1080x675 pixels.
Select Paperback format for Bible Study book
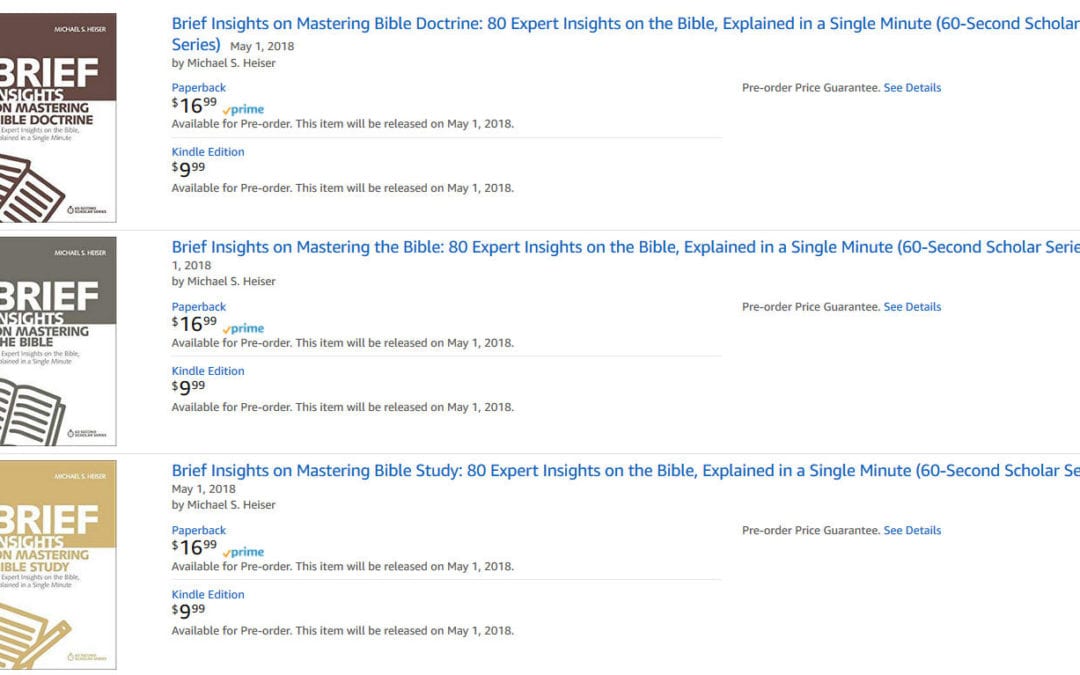(x=199, y=531)
